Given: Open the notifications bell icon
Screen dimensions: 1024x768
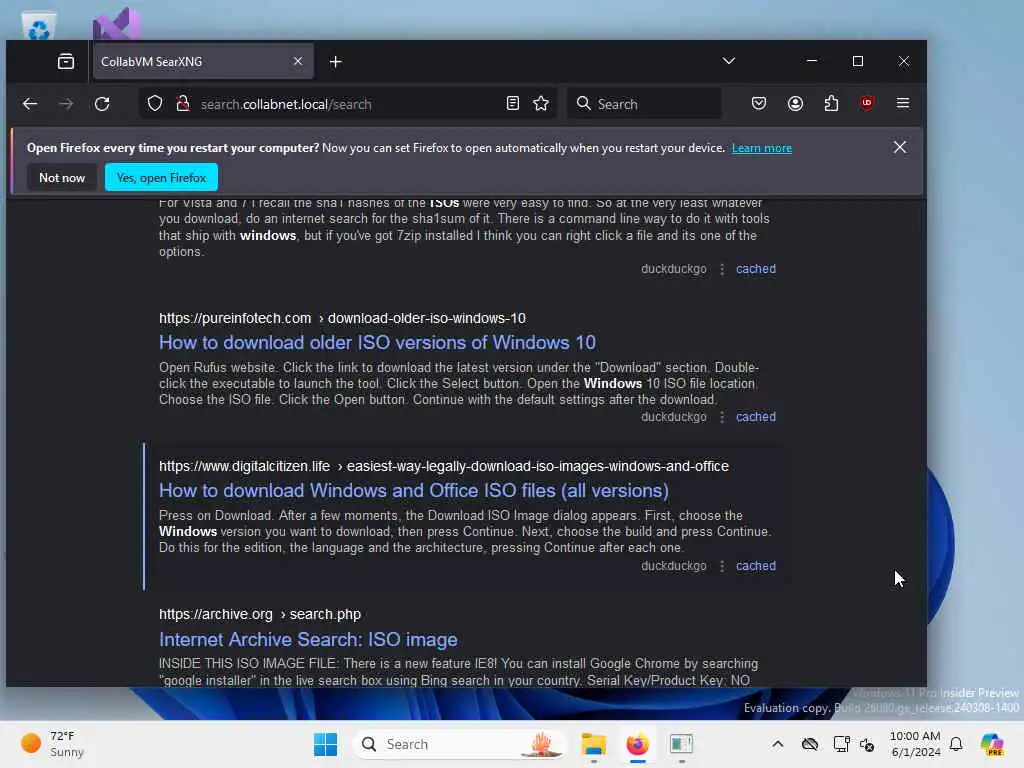Looking at the screenshot, I should pos(956,744).
